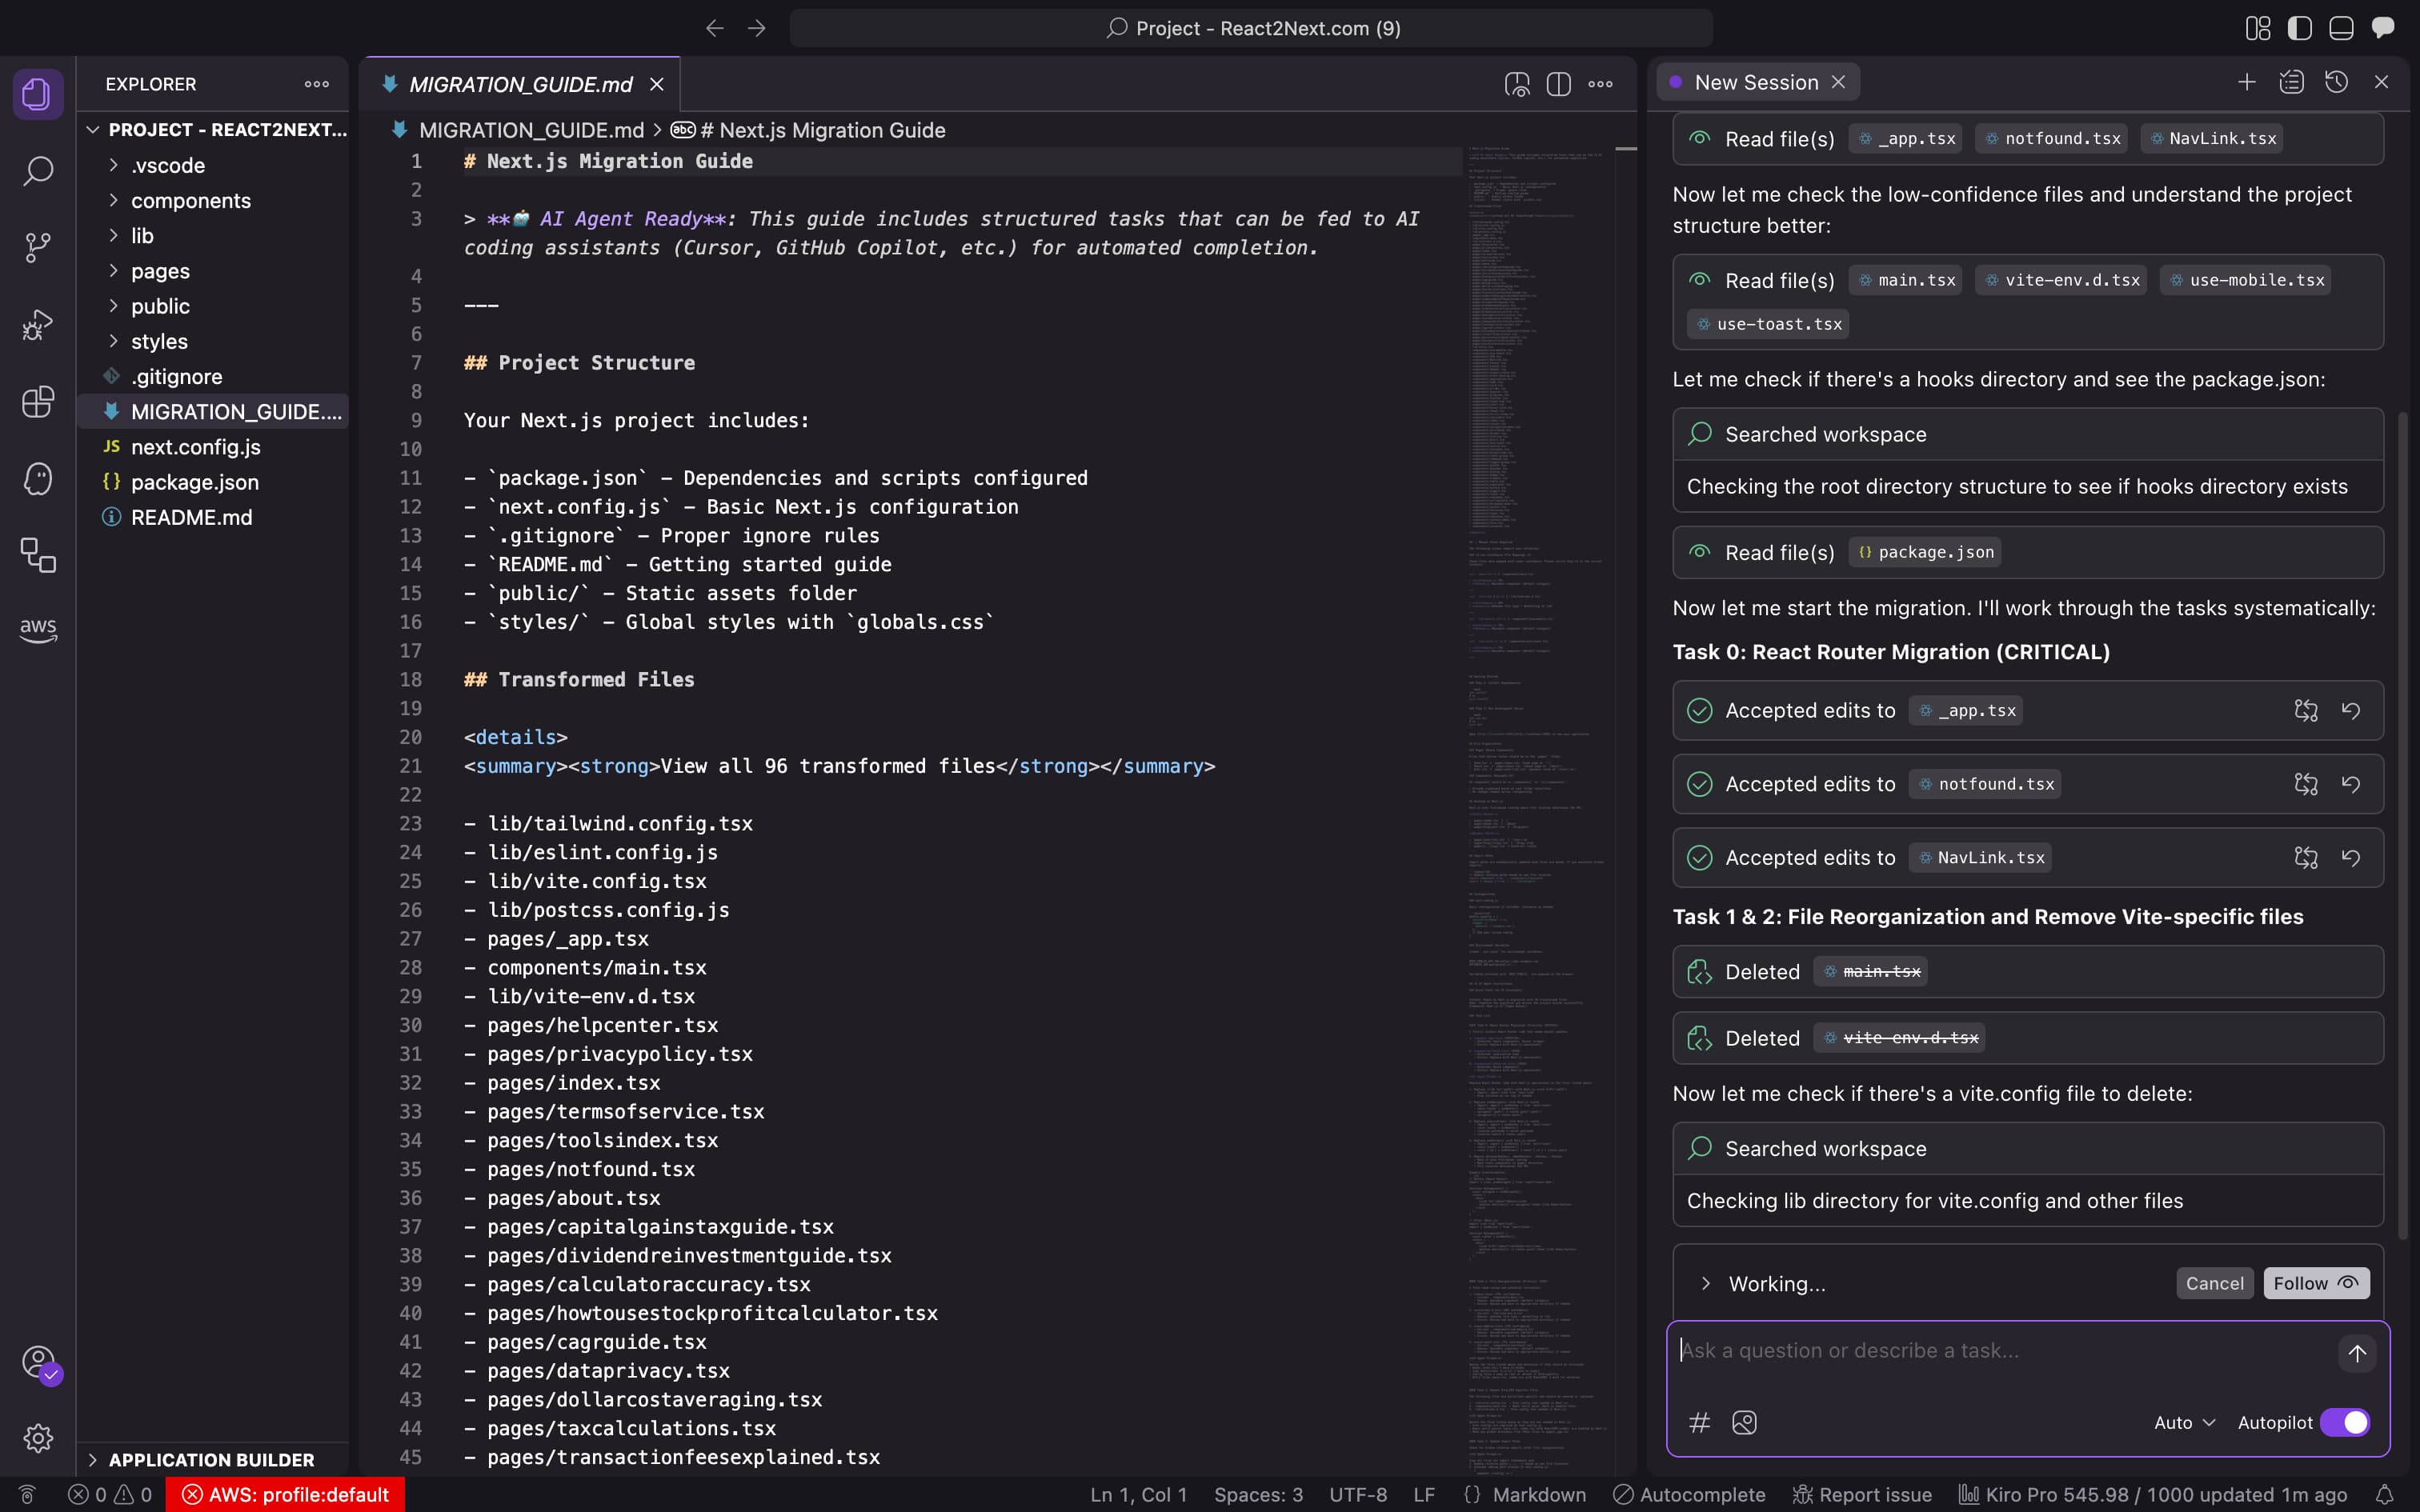2420x1512 pixels.
Task: Open the Auto model selector dropdown
Action: (x=2183, y=1421)
